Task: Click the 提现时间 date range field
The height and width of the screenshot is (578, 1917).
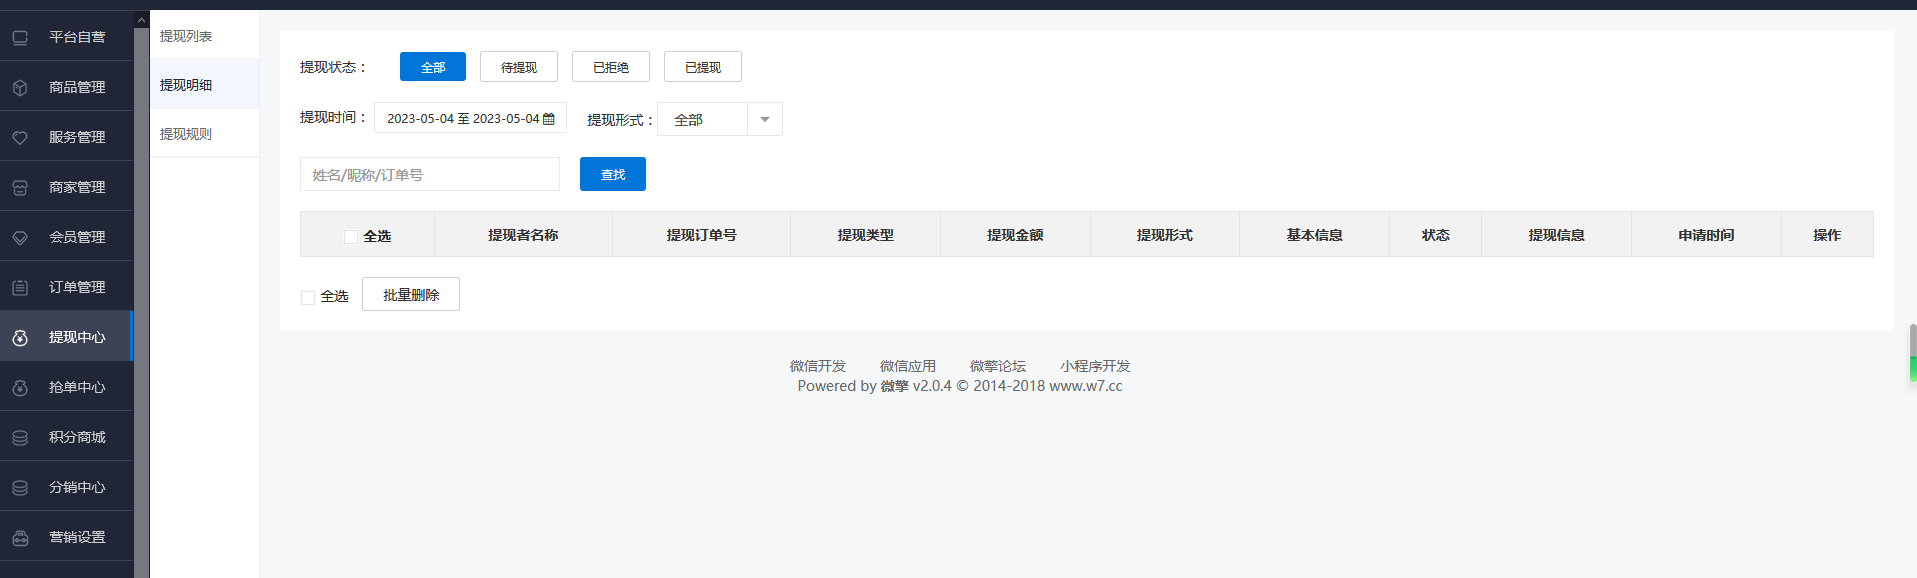Action: (470, 118)
